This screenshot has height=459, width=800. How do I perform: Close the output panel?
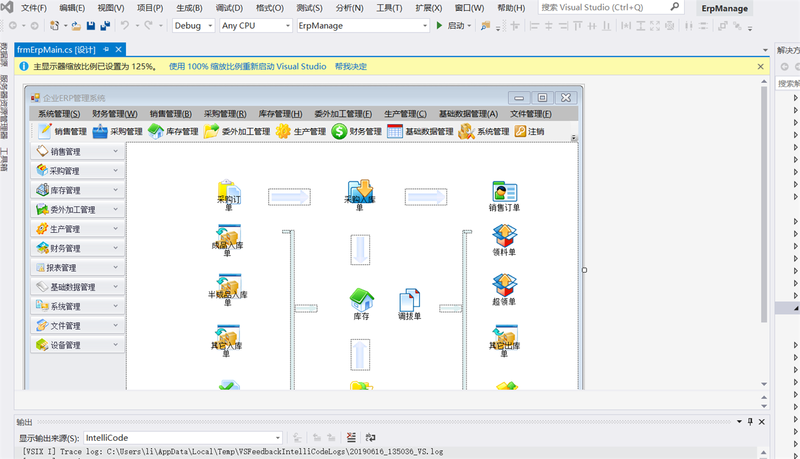pyautogui.click(x=761, y=421)
